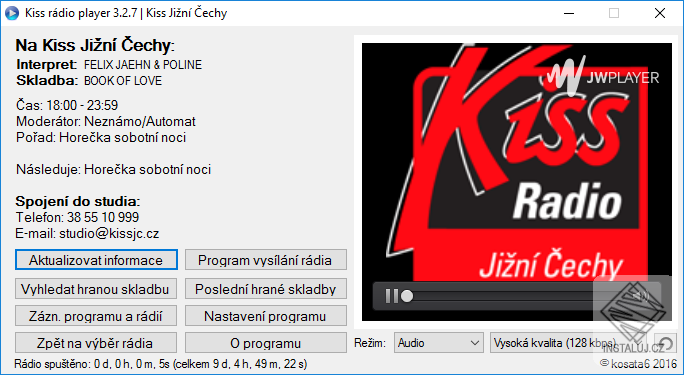Open the Režim Audio dropdown
This screenshot has width=684, height=375.
click(439, 343)
